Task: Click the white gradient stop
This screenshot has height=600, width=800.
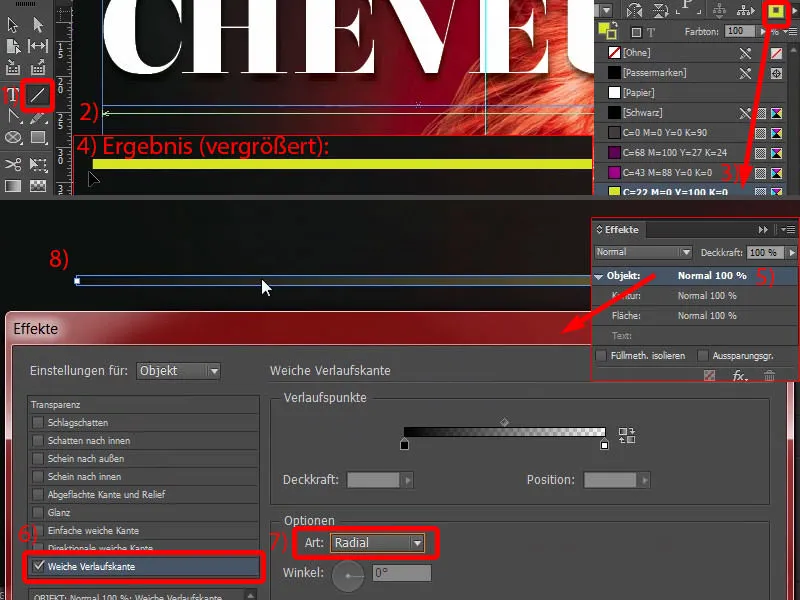Action: click(605, 444)
